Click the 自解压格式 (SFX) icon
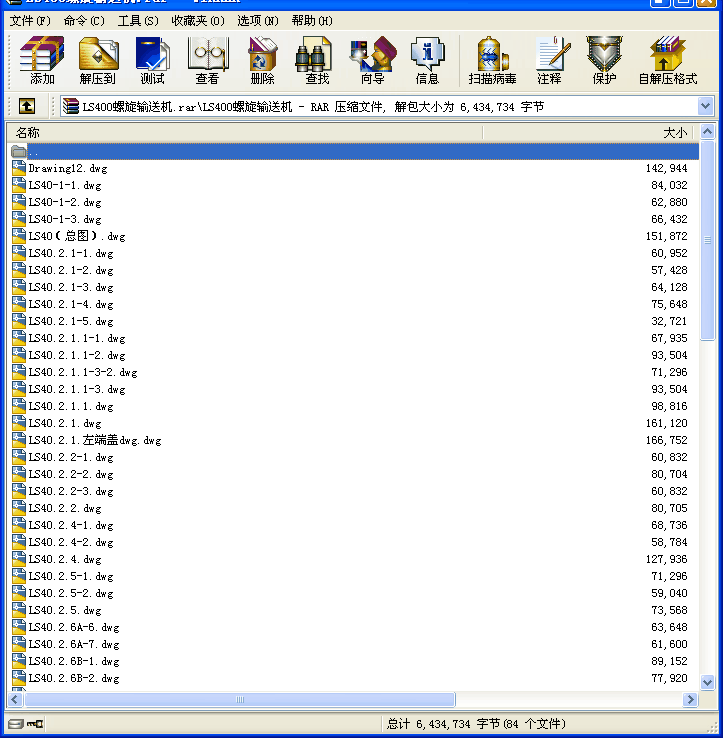Image resolution: width=723 pixels, height=738 pixels. 668,61
